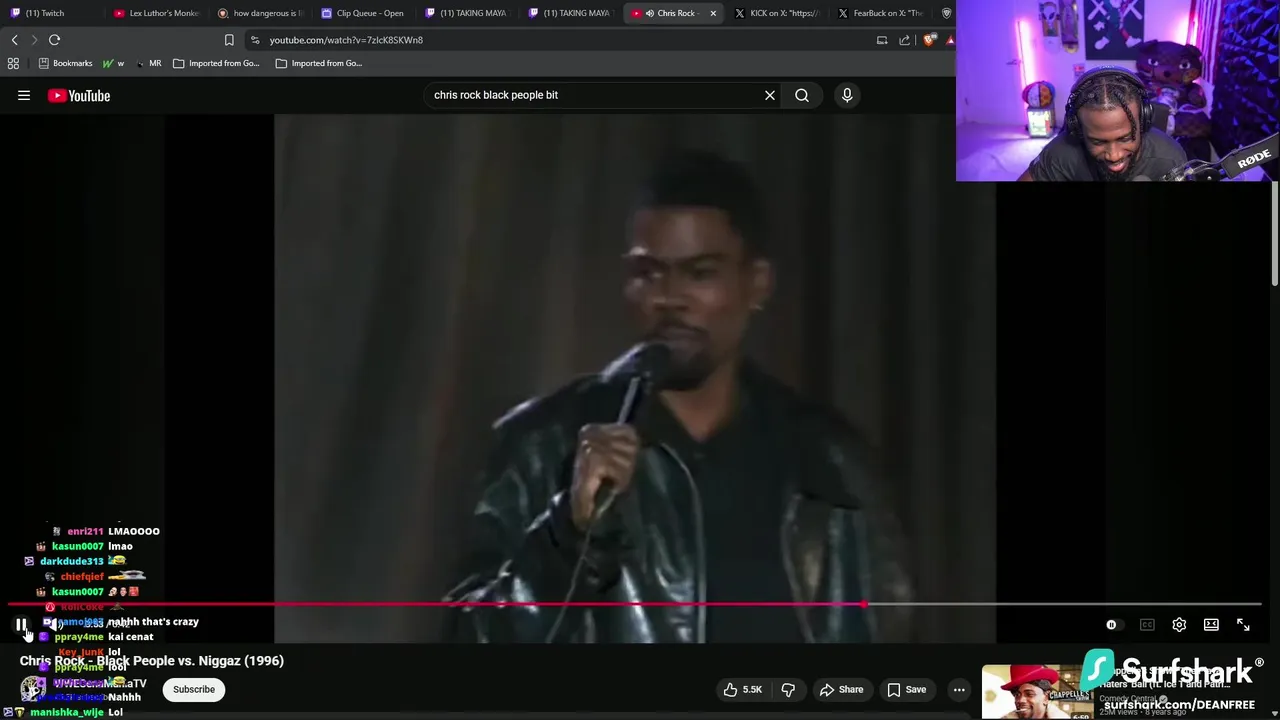Close the active Chris Rock tab
The image size is (1280, 720).
tap(713, 13)
